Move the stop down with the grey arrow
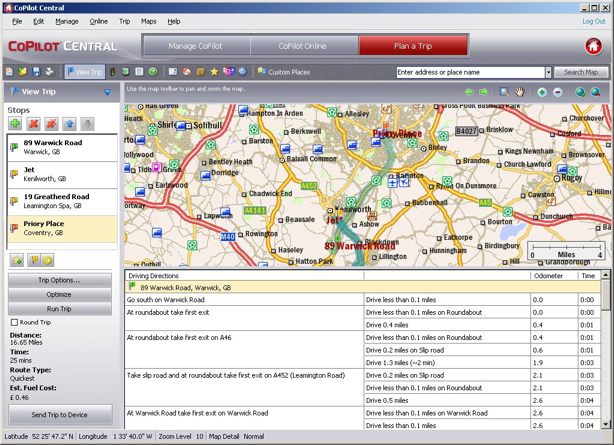The width and height of the screenshot is (614, 445). point(88,124)
